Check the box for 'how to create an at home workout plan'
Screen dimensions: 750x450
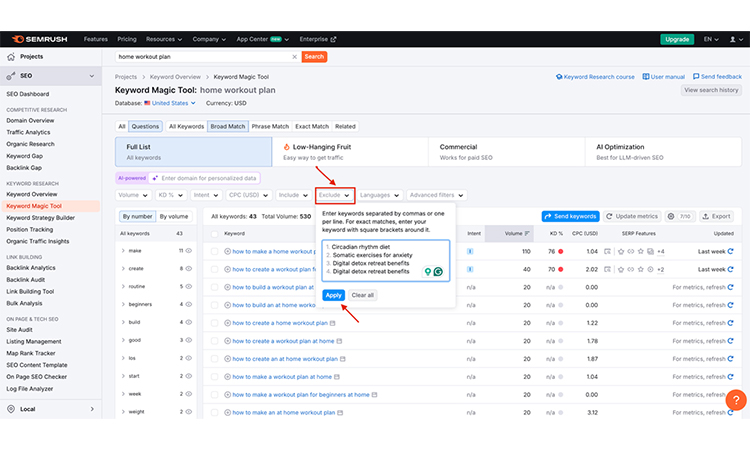click(214, 359)
